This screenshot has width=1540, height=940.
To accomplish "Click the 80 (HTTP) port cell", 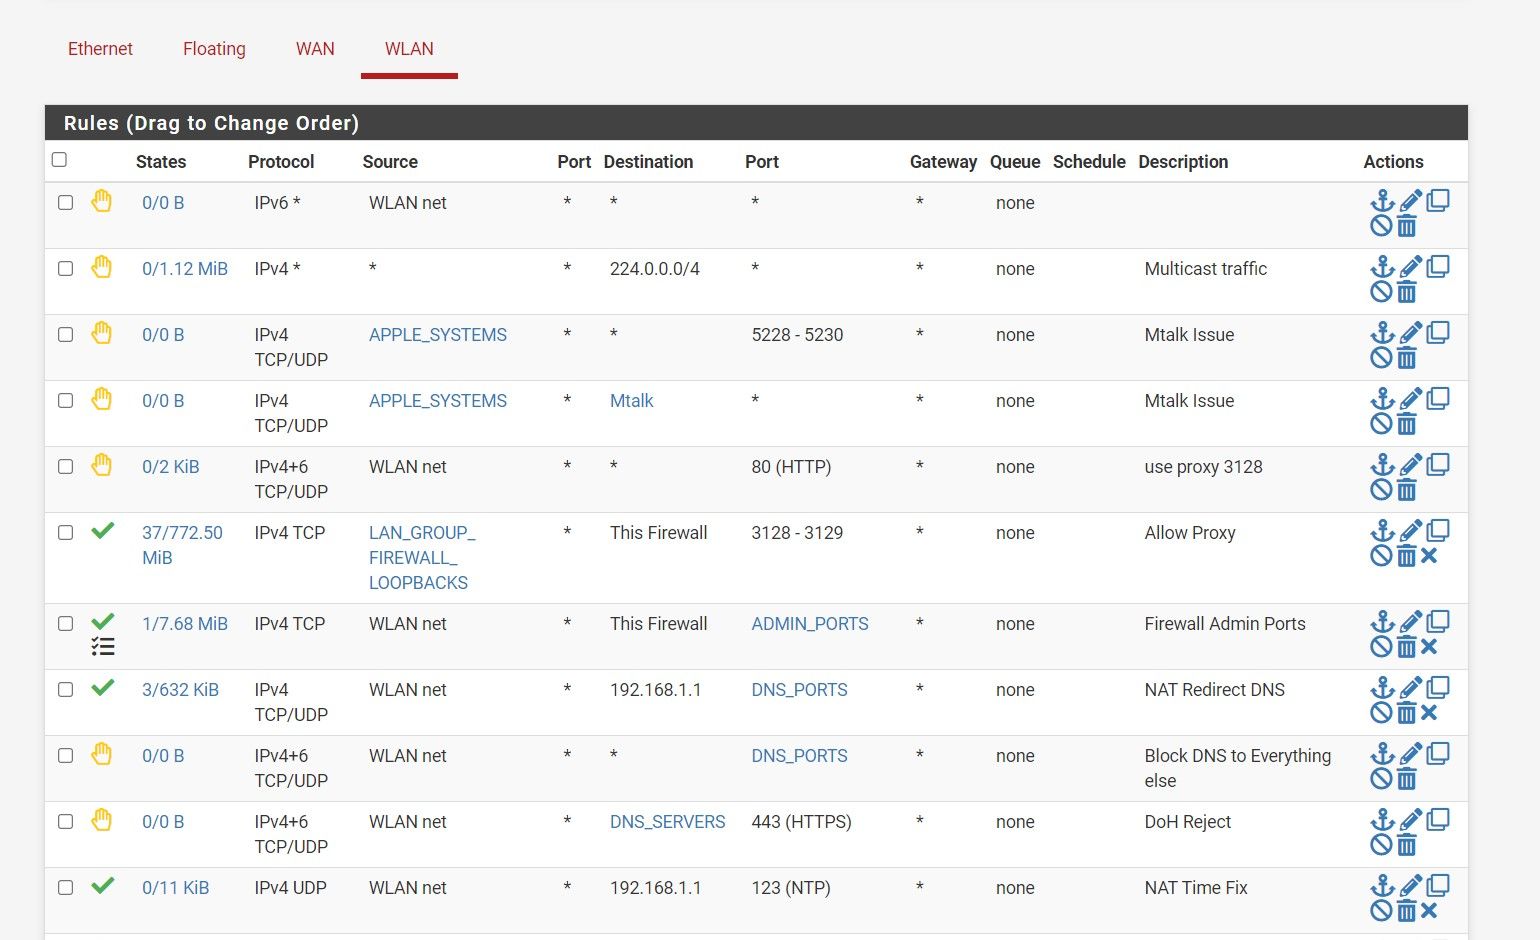I will click(791, 467).
